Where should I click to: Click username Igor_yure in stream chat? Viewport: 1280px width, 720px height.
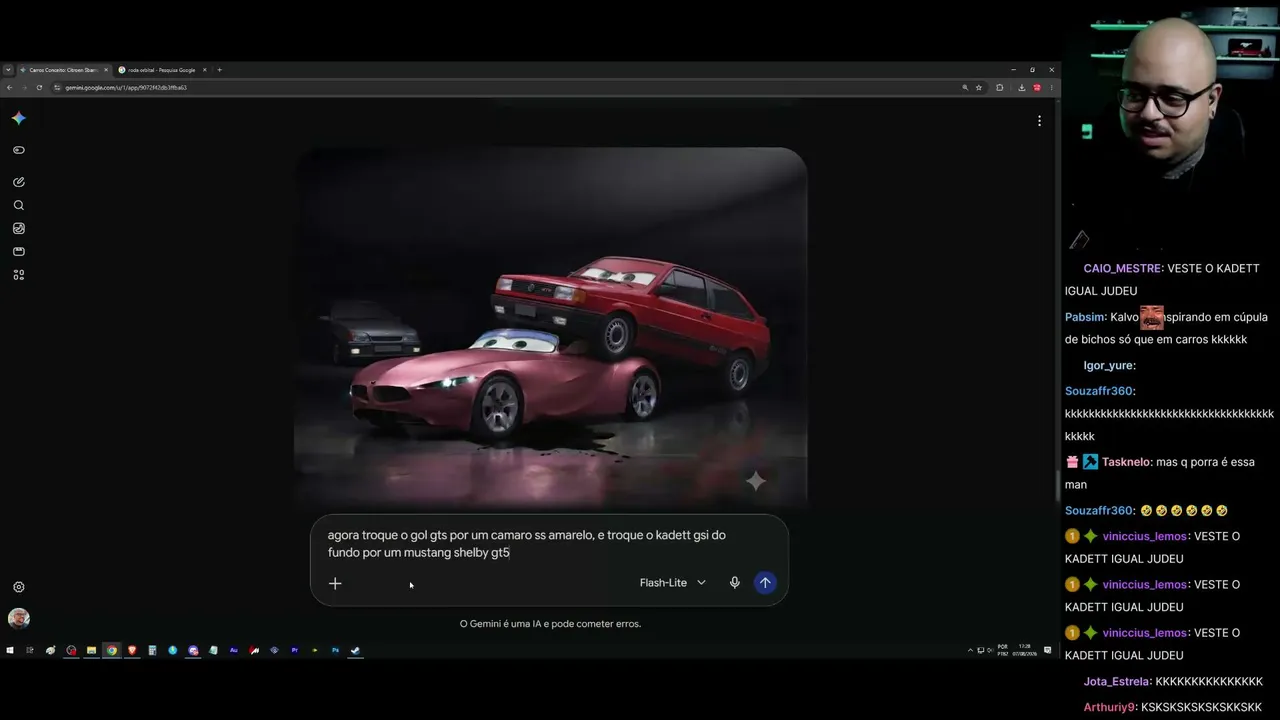[1108, 366]
